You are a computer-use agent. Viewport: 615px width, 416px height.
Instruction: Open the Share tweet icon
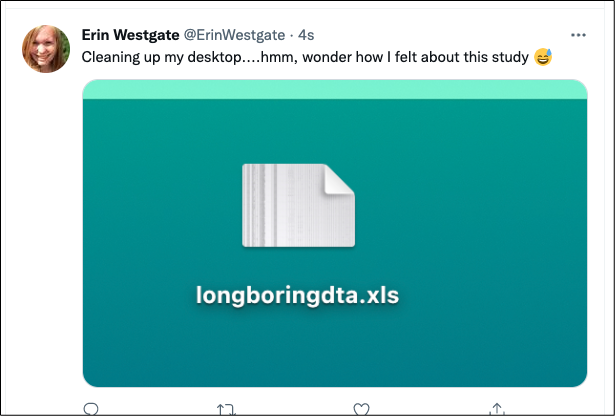pos(496,408)
